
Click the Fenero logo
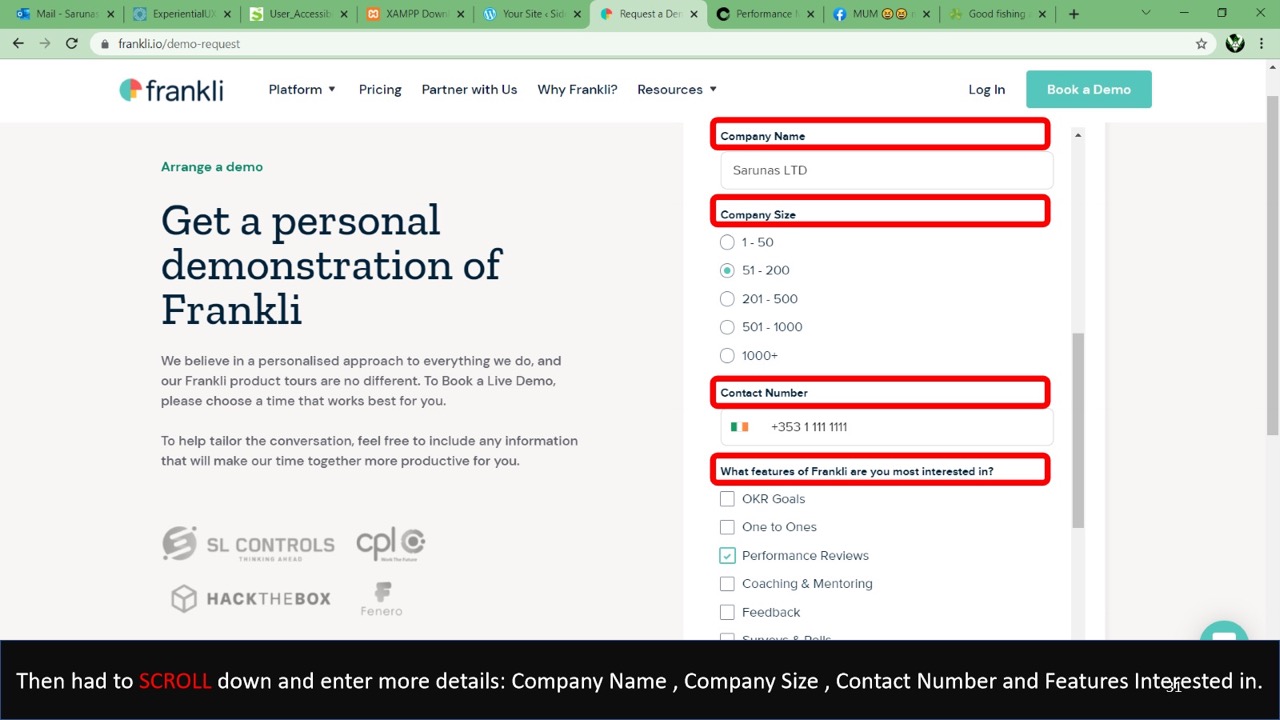tap(381, 599)
